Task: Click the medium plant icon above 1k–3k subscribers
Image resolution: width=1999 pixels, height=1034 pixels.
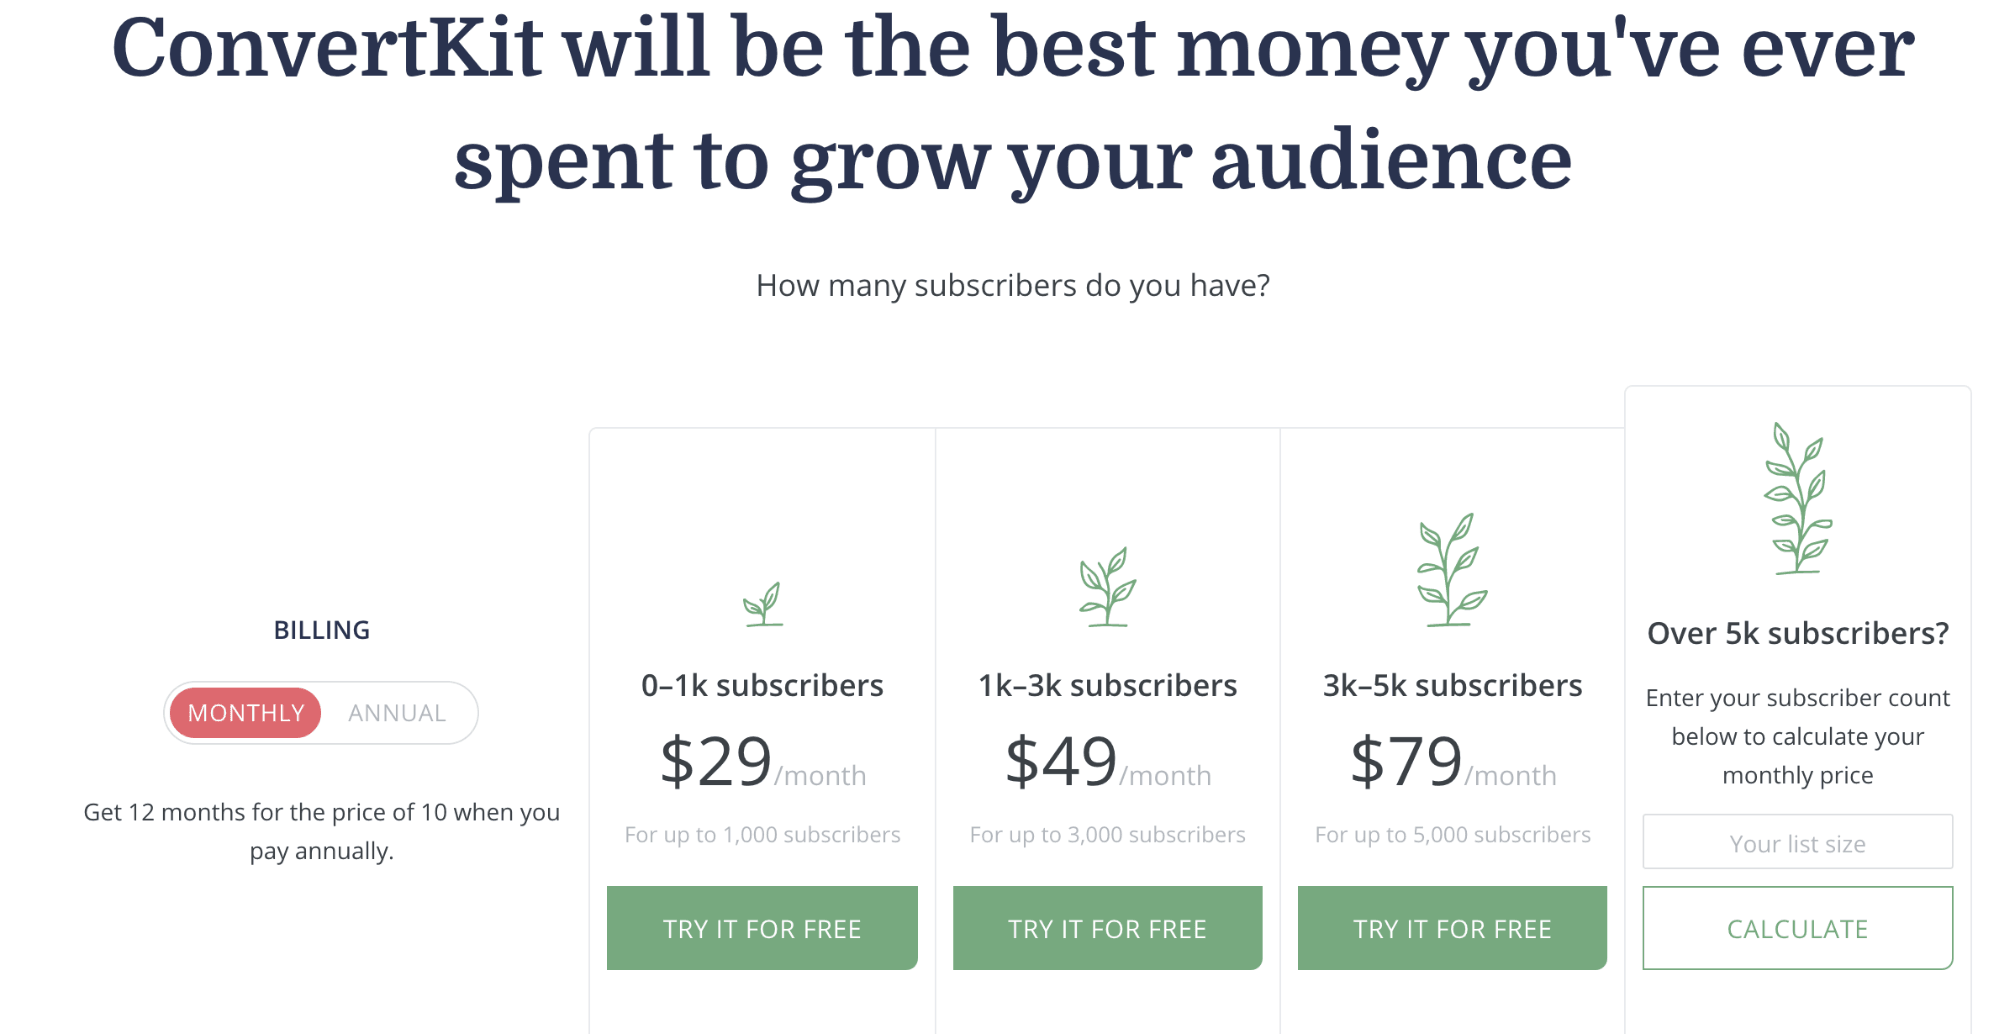Action: pyautogui.click(x=1107, y=587)
